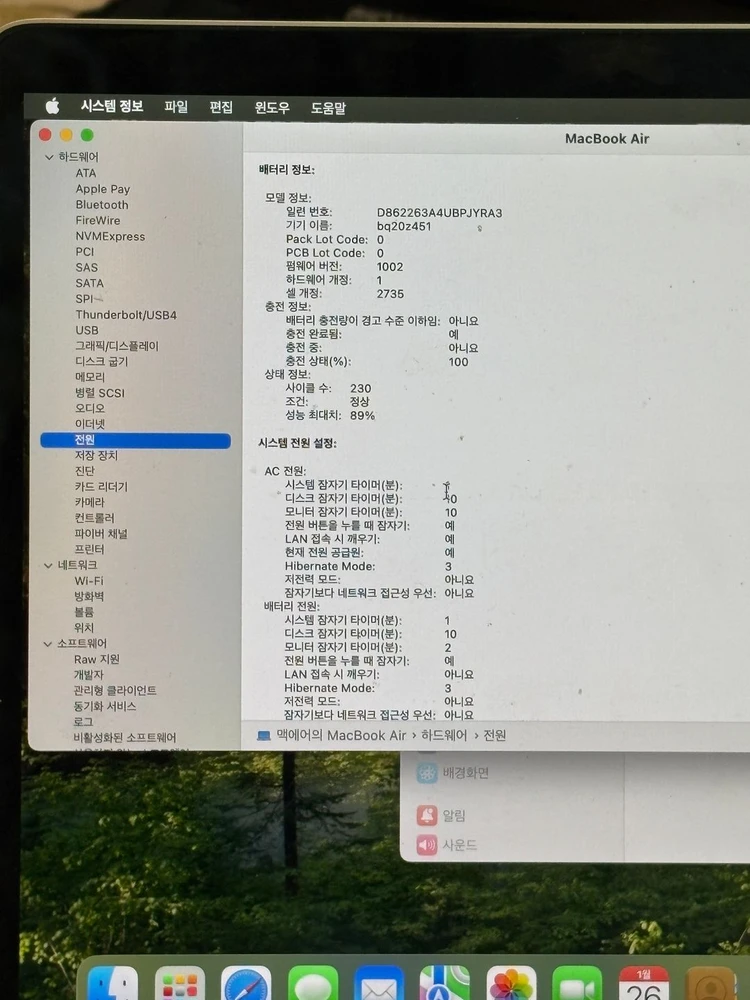Launch Safari from the Dock
750x1000 pixels.
(x=246, y=984)
